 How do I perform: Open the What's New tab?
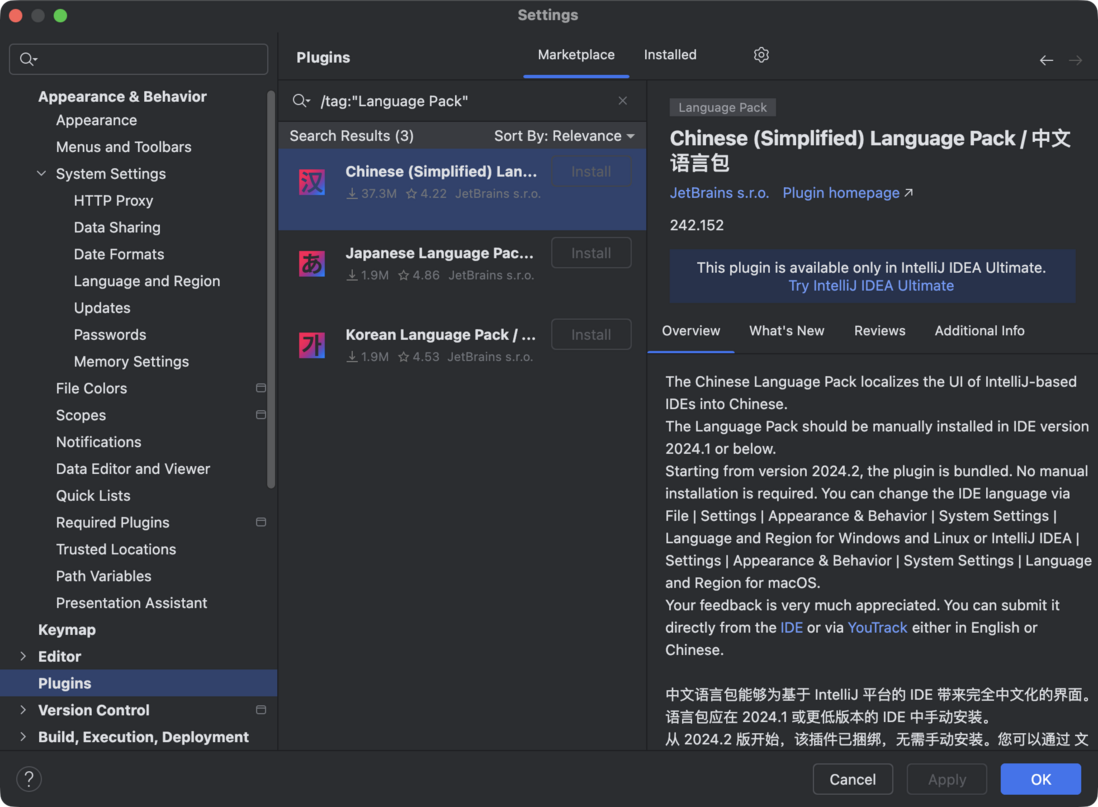tap(787, 331)
